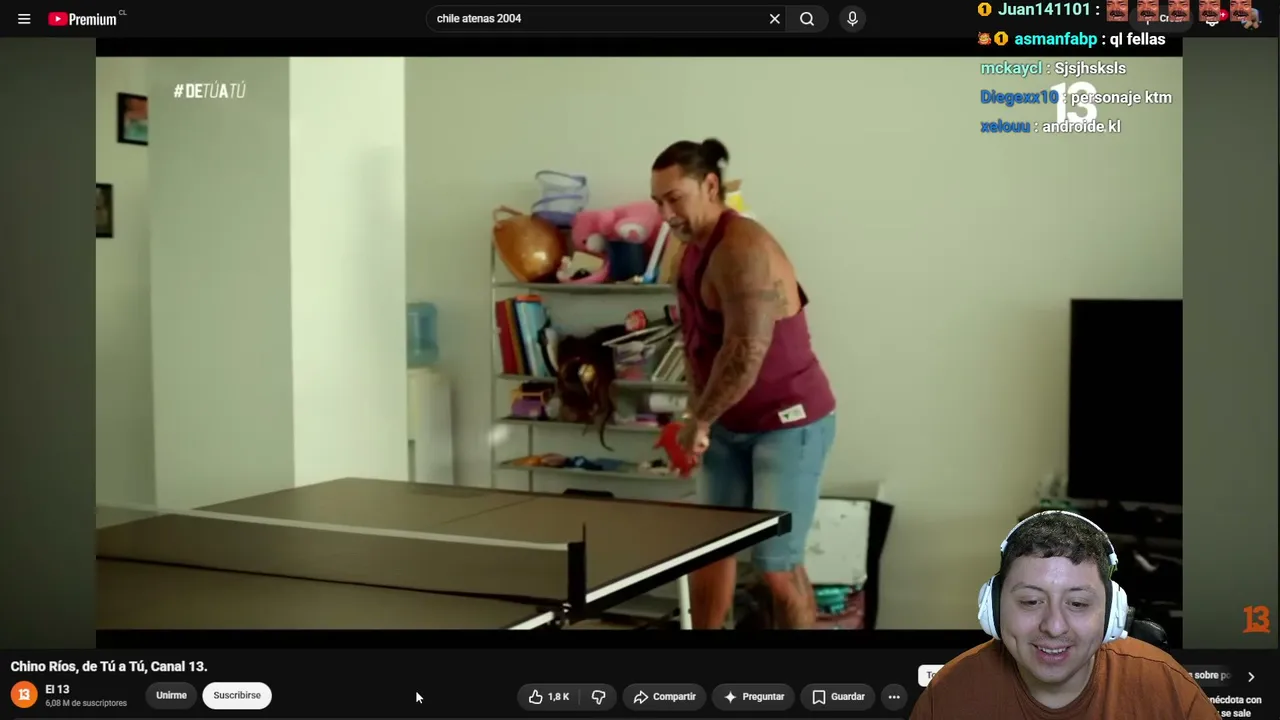The image size is (1280, 720).
Task: Clear the search text with the X
Action: point(774,19)
